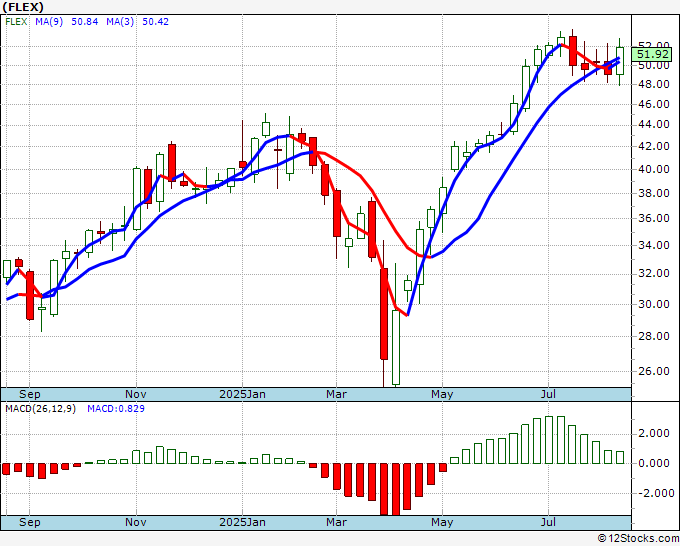Click the MA(3) value 50.42
The image size is (680, 546).
coord(155,22)
